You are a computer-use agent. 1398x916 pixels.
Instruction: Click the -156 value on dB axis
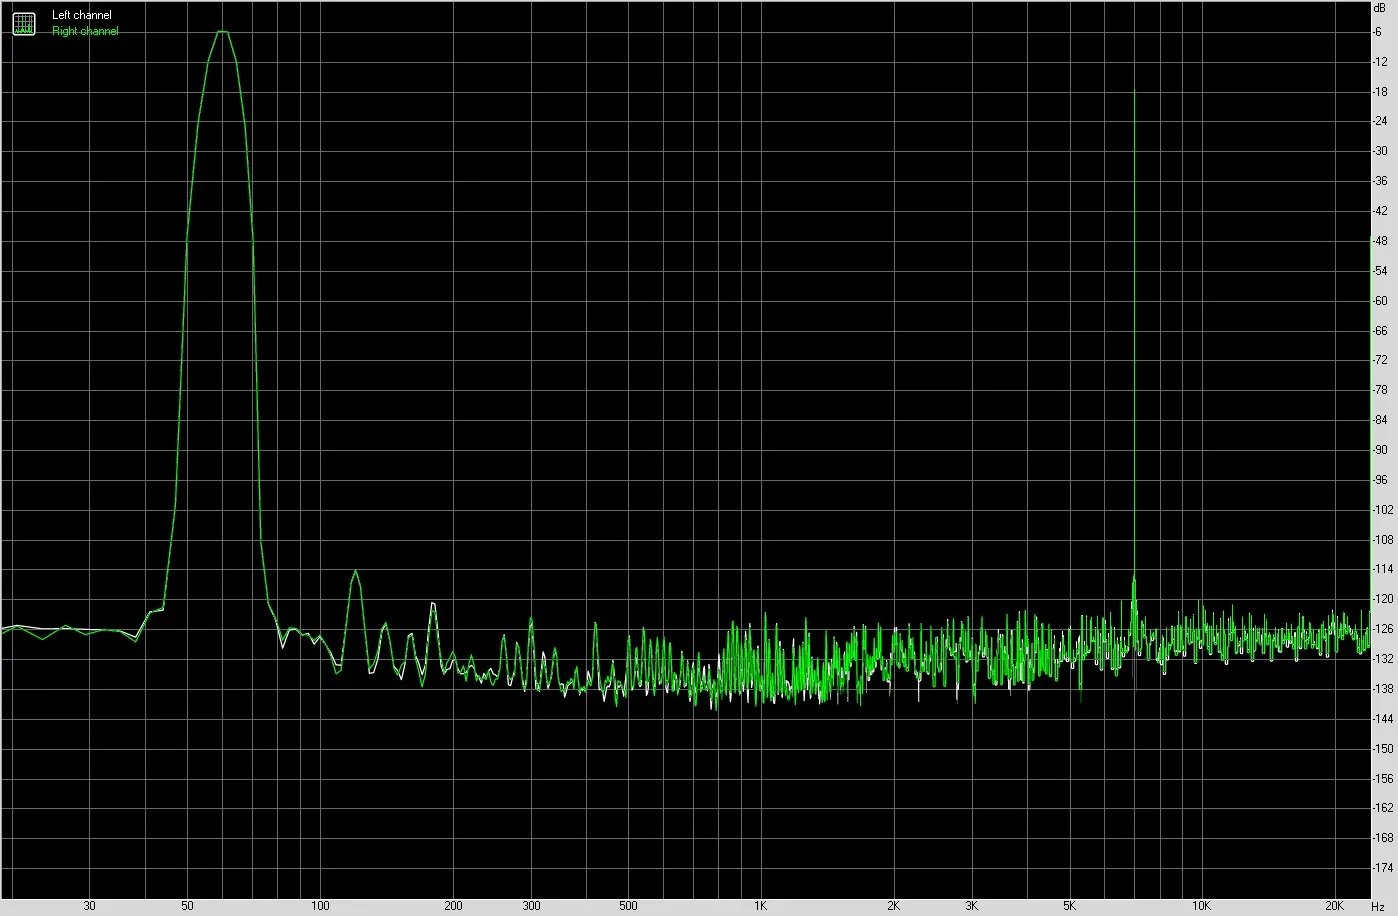1382,778
